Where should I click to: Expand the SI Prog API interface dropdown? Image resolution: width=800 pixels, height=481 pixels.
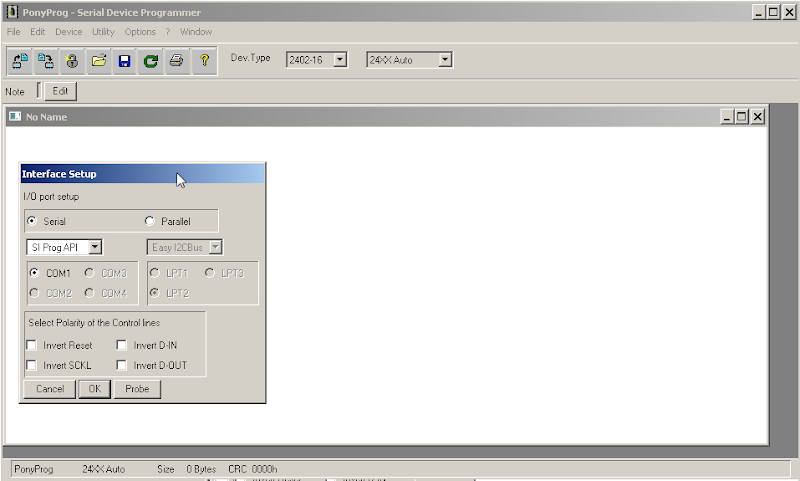click(95, 247)
